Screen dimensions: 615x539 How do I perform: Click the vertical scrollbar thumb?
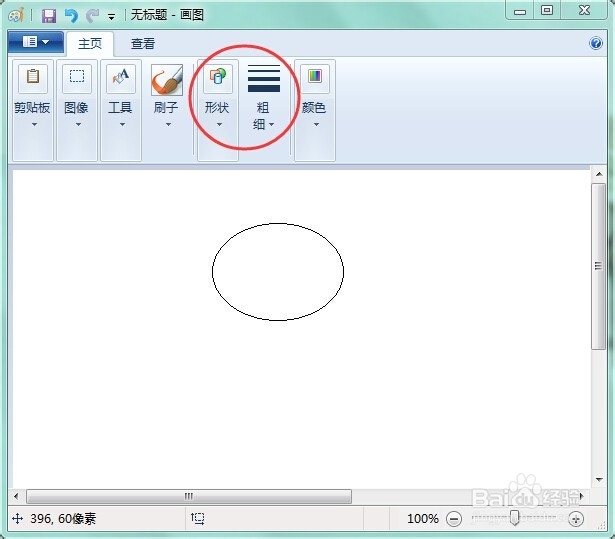pyautogui.click(x=599, y=266)
